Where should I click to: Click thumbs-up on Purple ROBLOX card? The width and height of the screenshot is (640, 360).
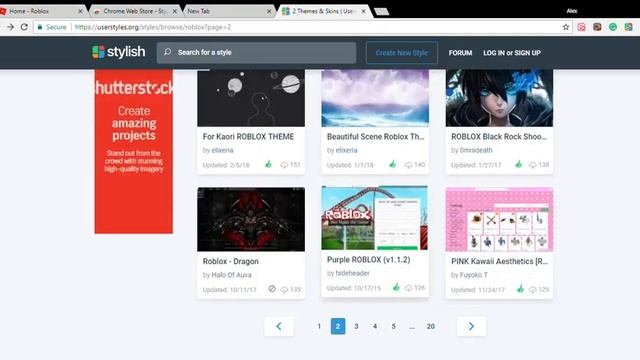point(396,287)
